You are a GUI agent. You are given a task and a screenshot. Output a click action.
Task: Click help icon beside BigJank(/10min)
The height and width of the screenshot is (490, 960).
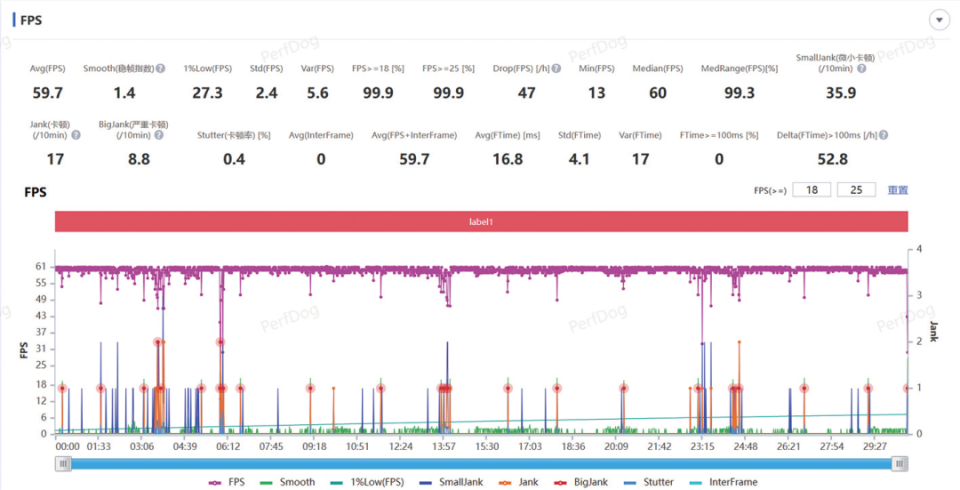[159, 135]
